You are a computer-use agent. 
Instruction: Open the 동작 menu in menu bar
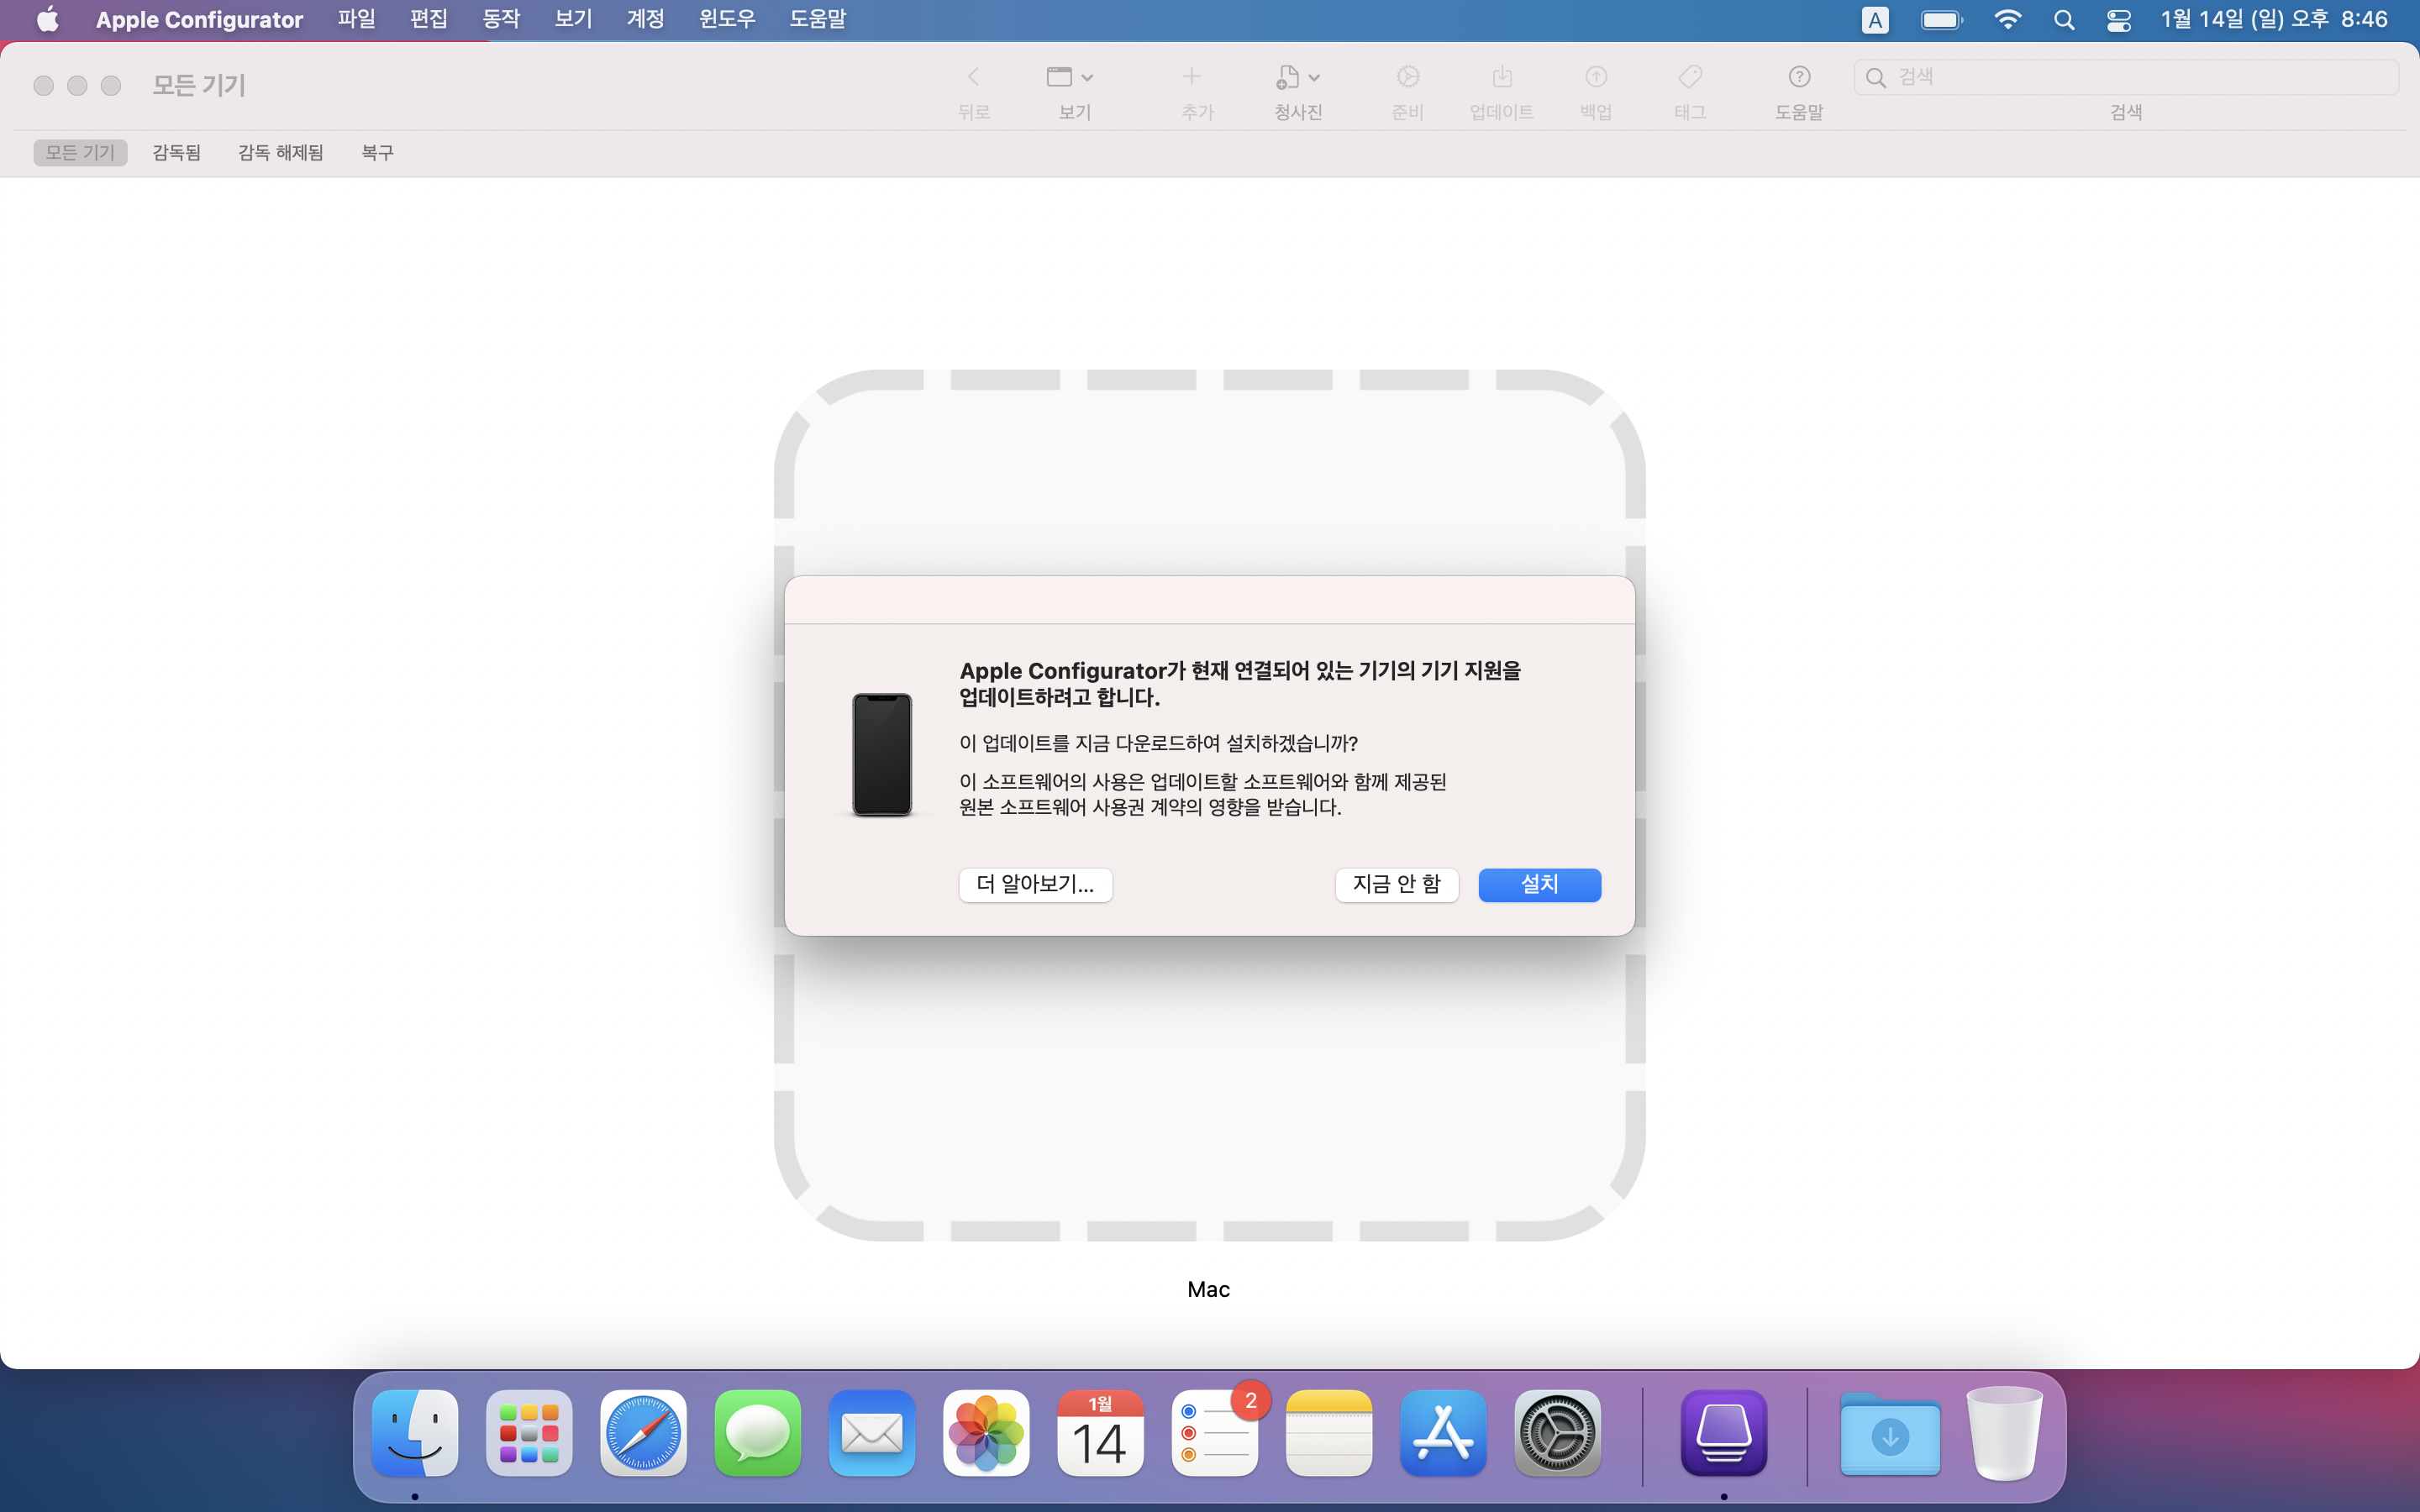tap(501, 19)
